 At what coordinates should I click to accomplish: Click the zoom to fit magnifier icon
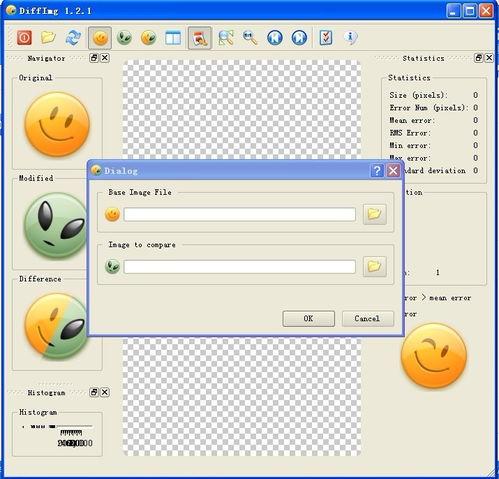[x=226, y=38]
